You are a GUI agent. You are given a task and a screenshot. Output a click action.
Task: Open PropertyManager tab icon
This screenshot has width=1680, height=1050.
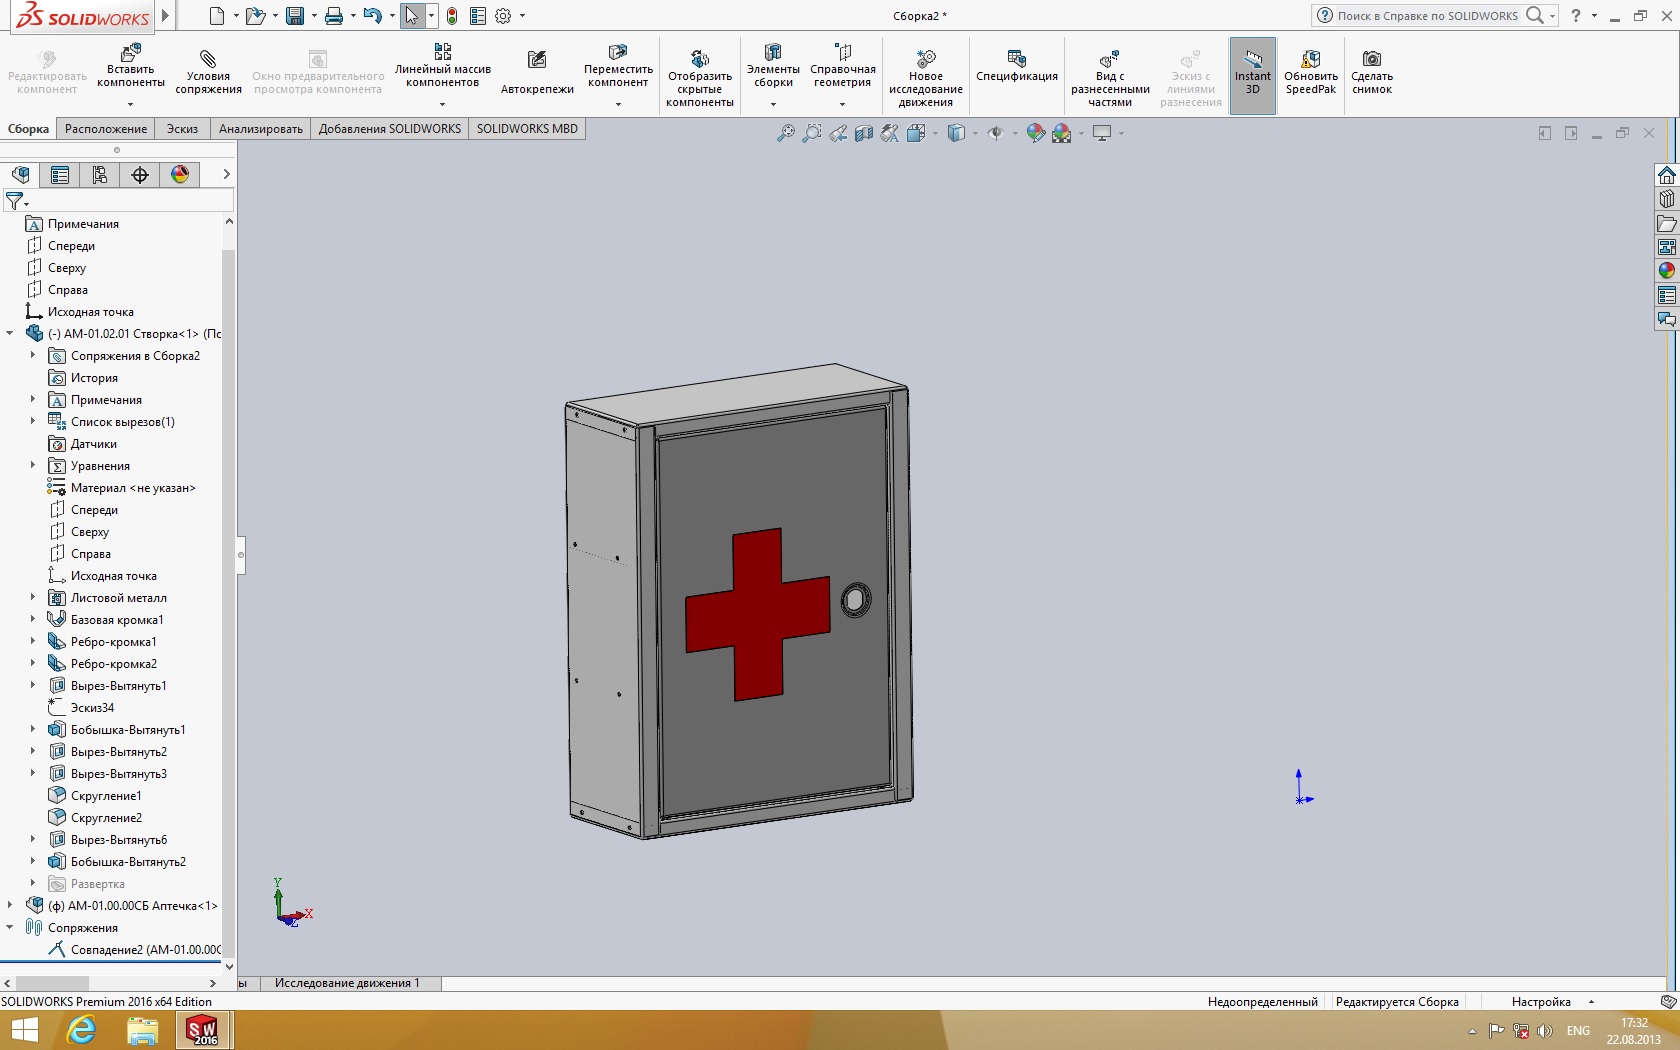coord(60,175)
